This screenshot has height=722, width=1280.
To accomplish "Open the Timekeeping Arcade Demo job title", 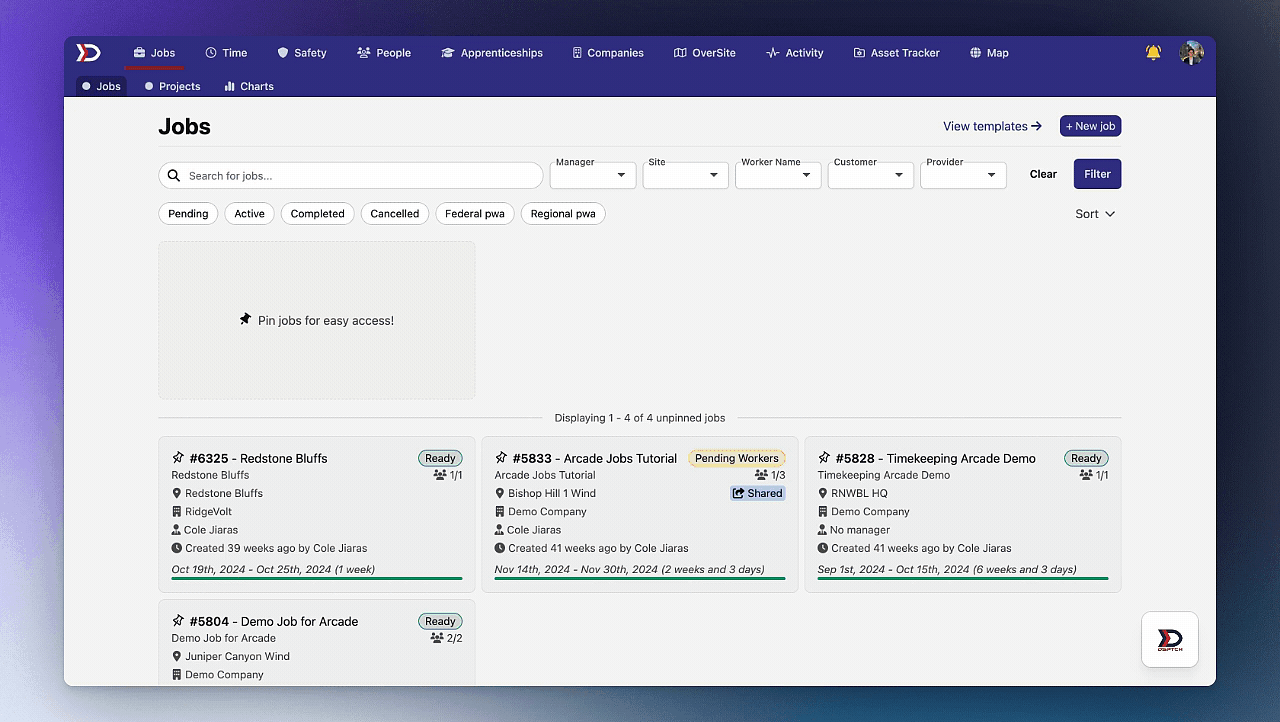I will [936, 458].
